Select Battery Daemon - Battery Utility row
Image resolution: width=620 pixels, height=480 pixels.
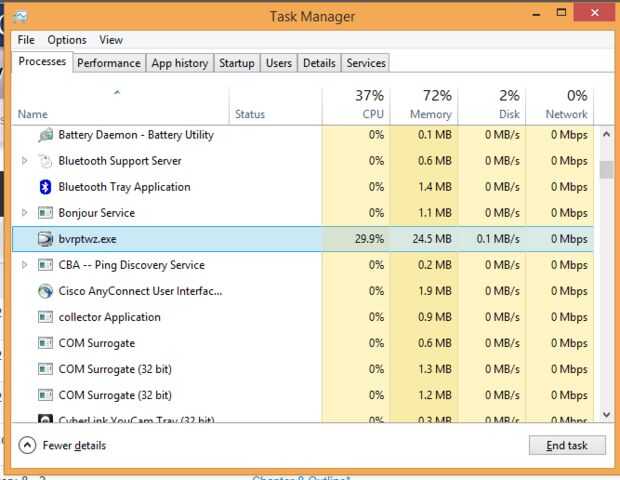[303, 135]
